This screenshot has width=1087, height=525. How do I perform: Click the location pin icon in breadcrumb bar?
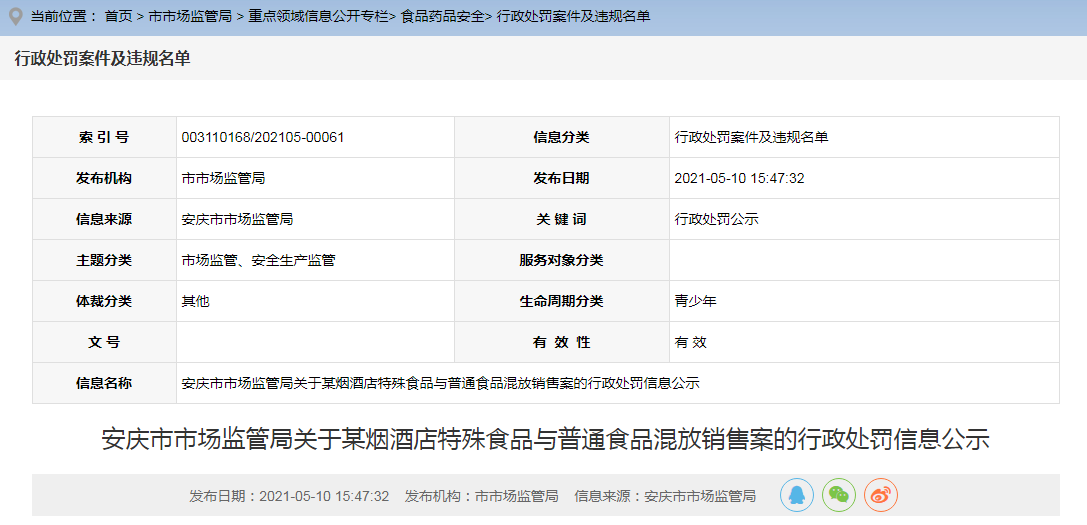pyautogui.click(x=15, y=16)
